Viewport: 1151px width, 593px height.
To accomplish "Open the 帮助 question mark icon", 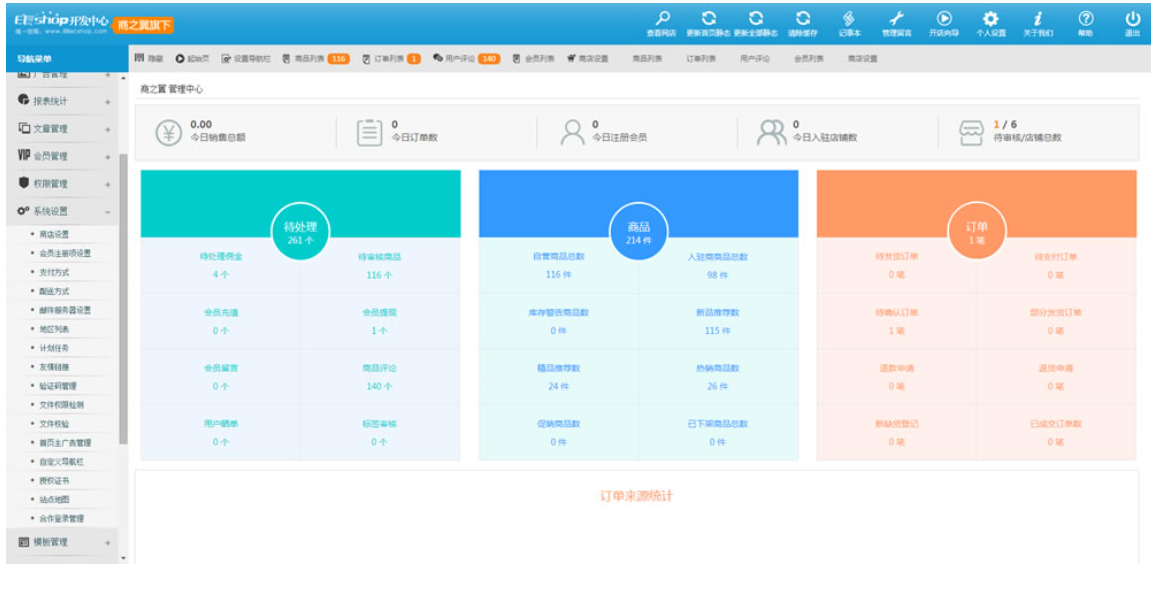I will [1085, 19].
